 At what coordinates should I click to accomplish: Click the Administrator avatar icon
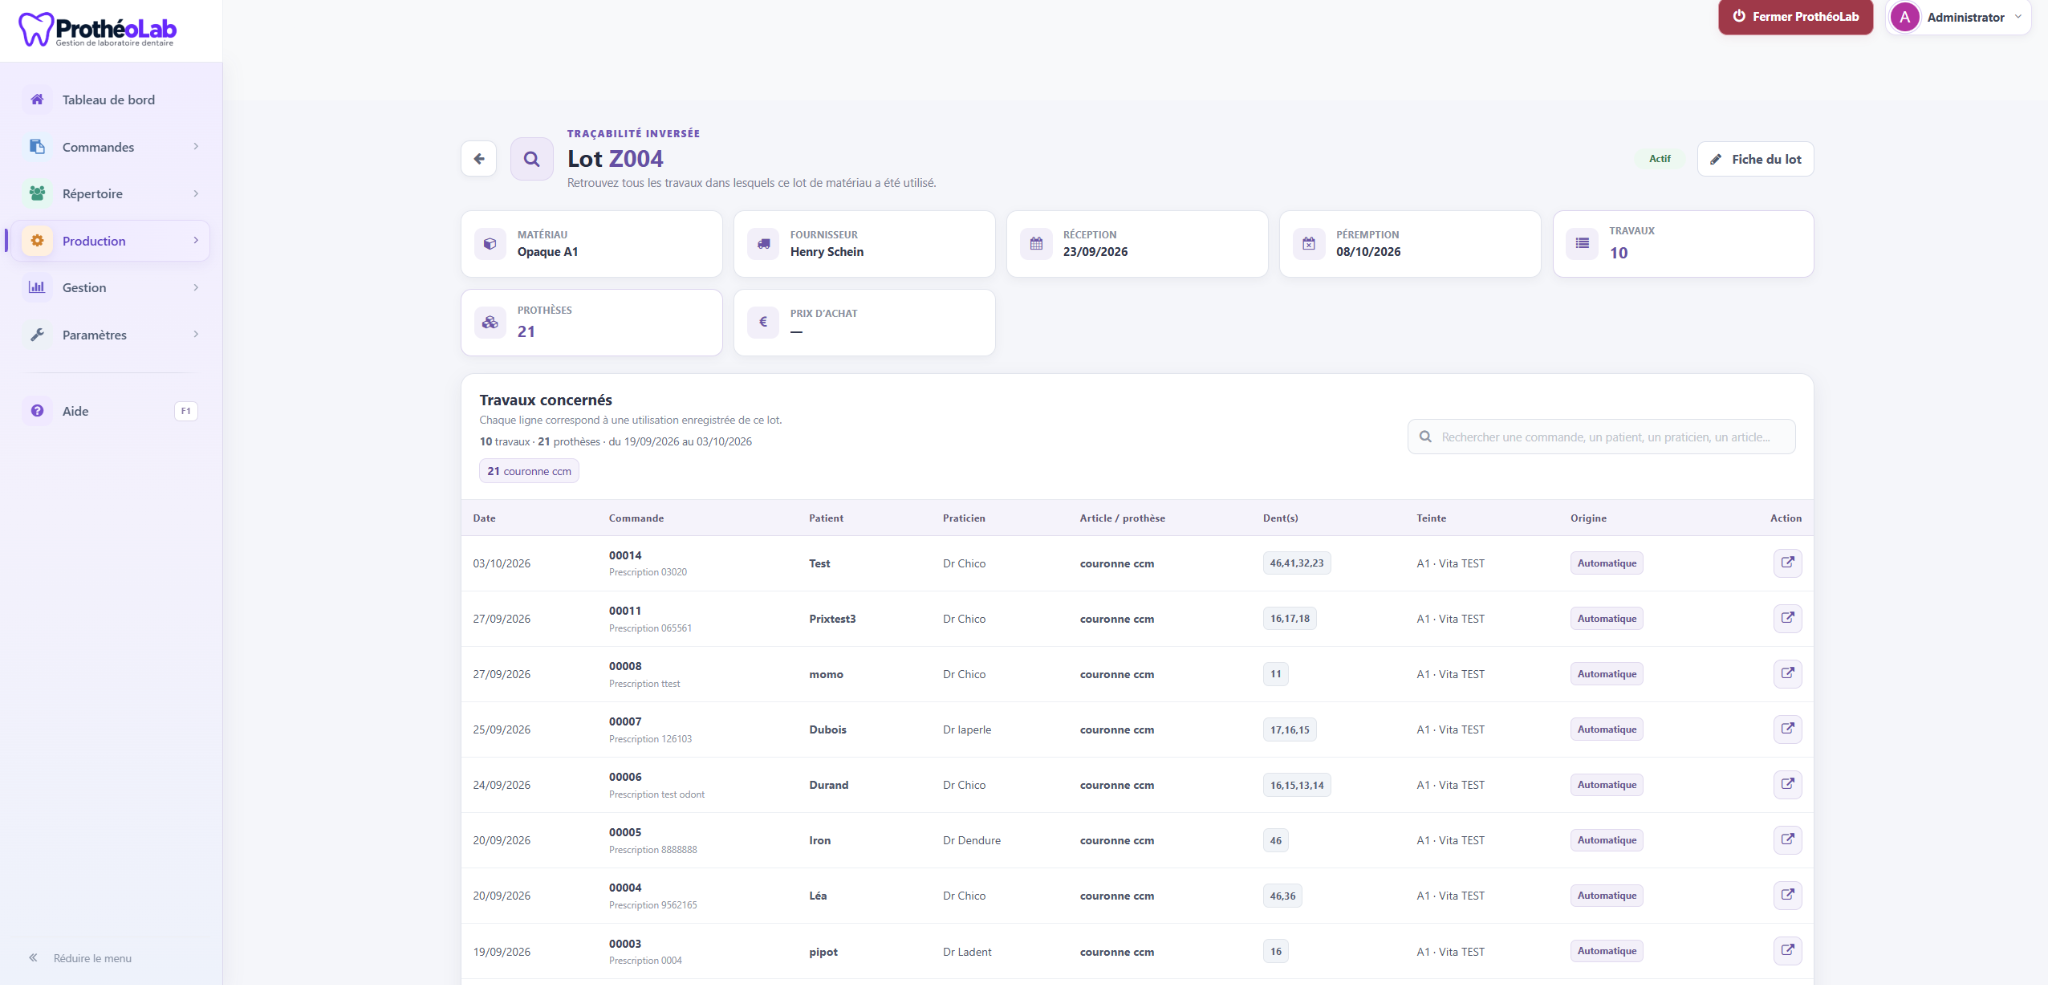[x=1905, y=17]
